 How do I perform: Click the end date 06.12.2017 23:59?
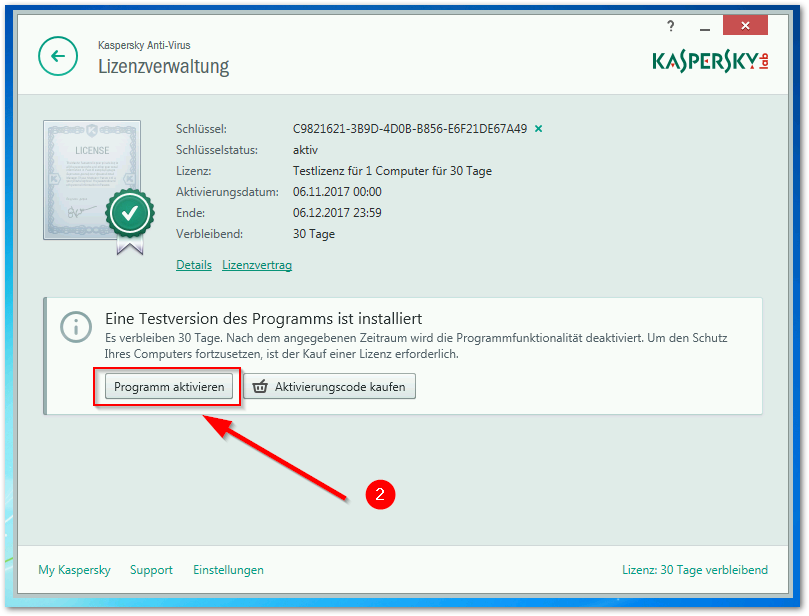[x=337, y=213]
